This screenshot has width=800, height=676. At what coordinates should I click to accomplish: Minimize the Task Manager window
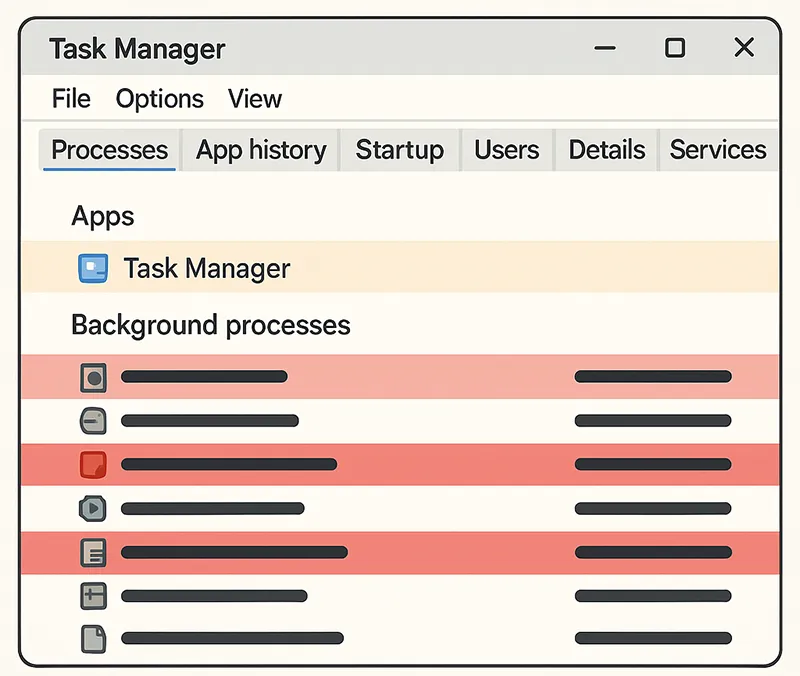pyautogui.click(x=605, y=48)
